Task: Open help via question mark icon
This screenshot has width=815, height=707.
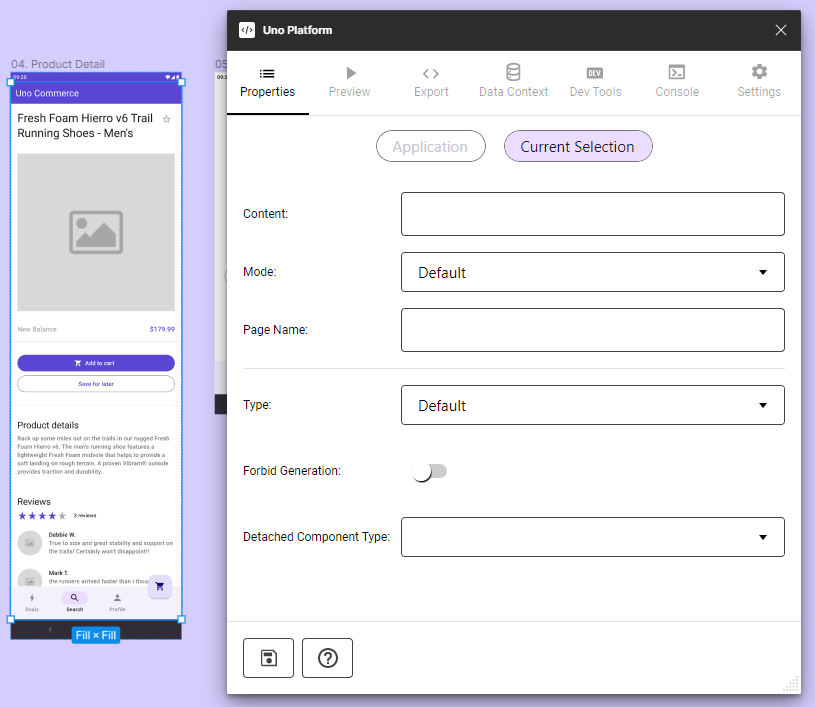Action: click(x=327, y=658)
